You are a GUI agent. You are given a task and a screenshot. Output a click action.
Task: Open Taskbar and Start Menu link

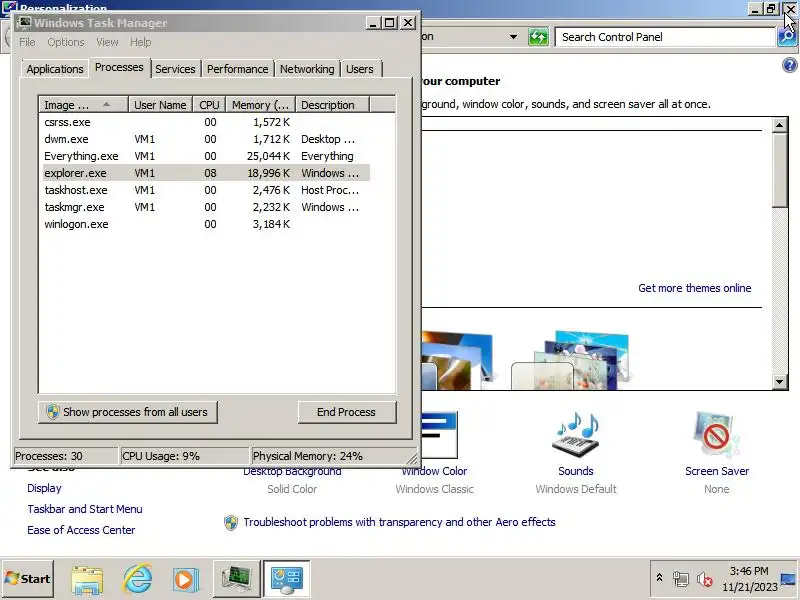(85, 509)
